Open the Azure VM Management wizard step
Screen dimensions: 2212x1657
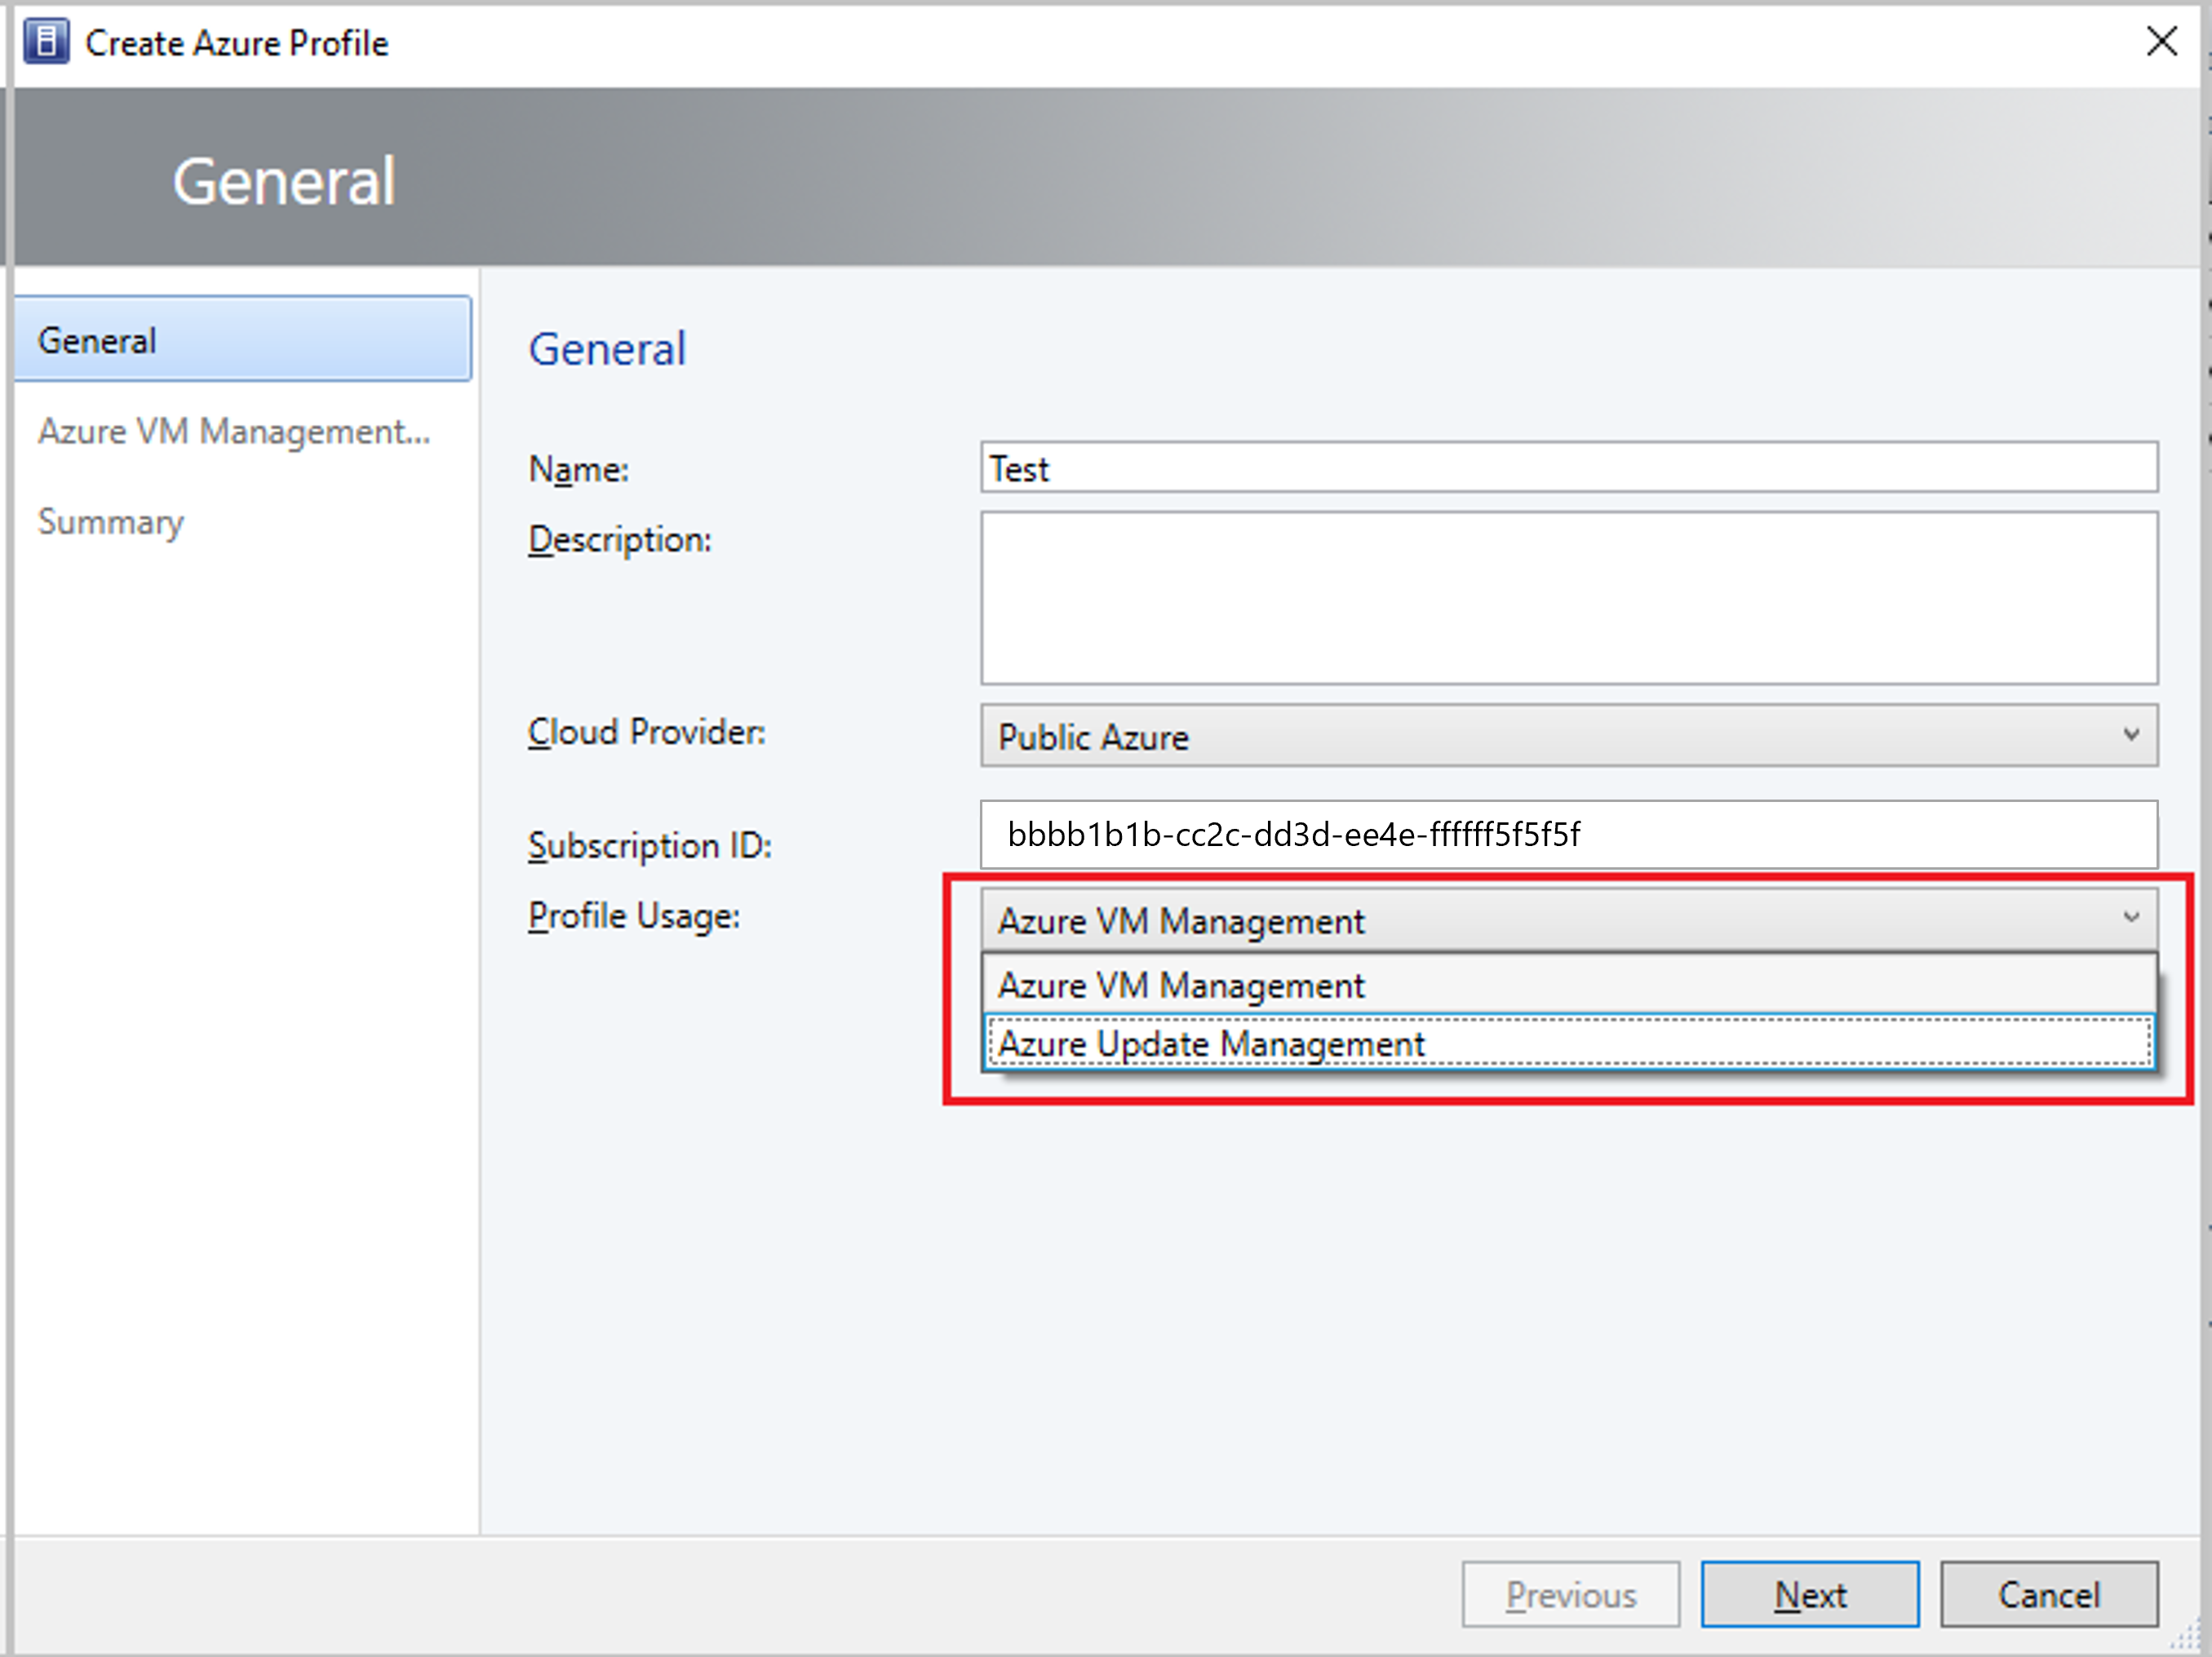click(234, 431)
